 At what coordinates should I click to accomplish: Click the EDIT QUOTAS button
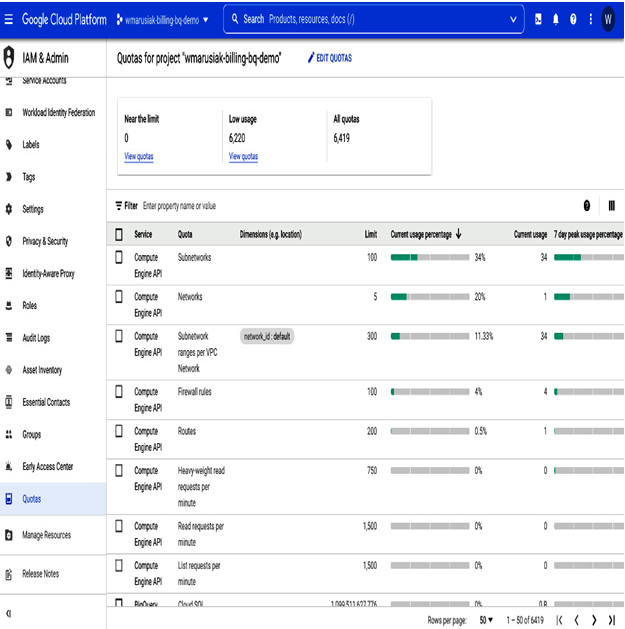click(329, 58)
